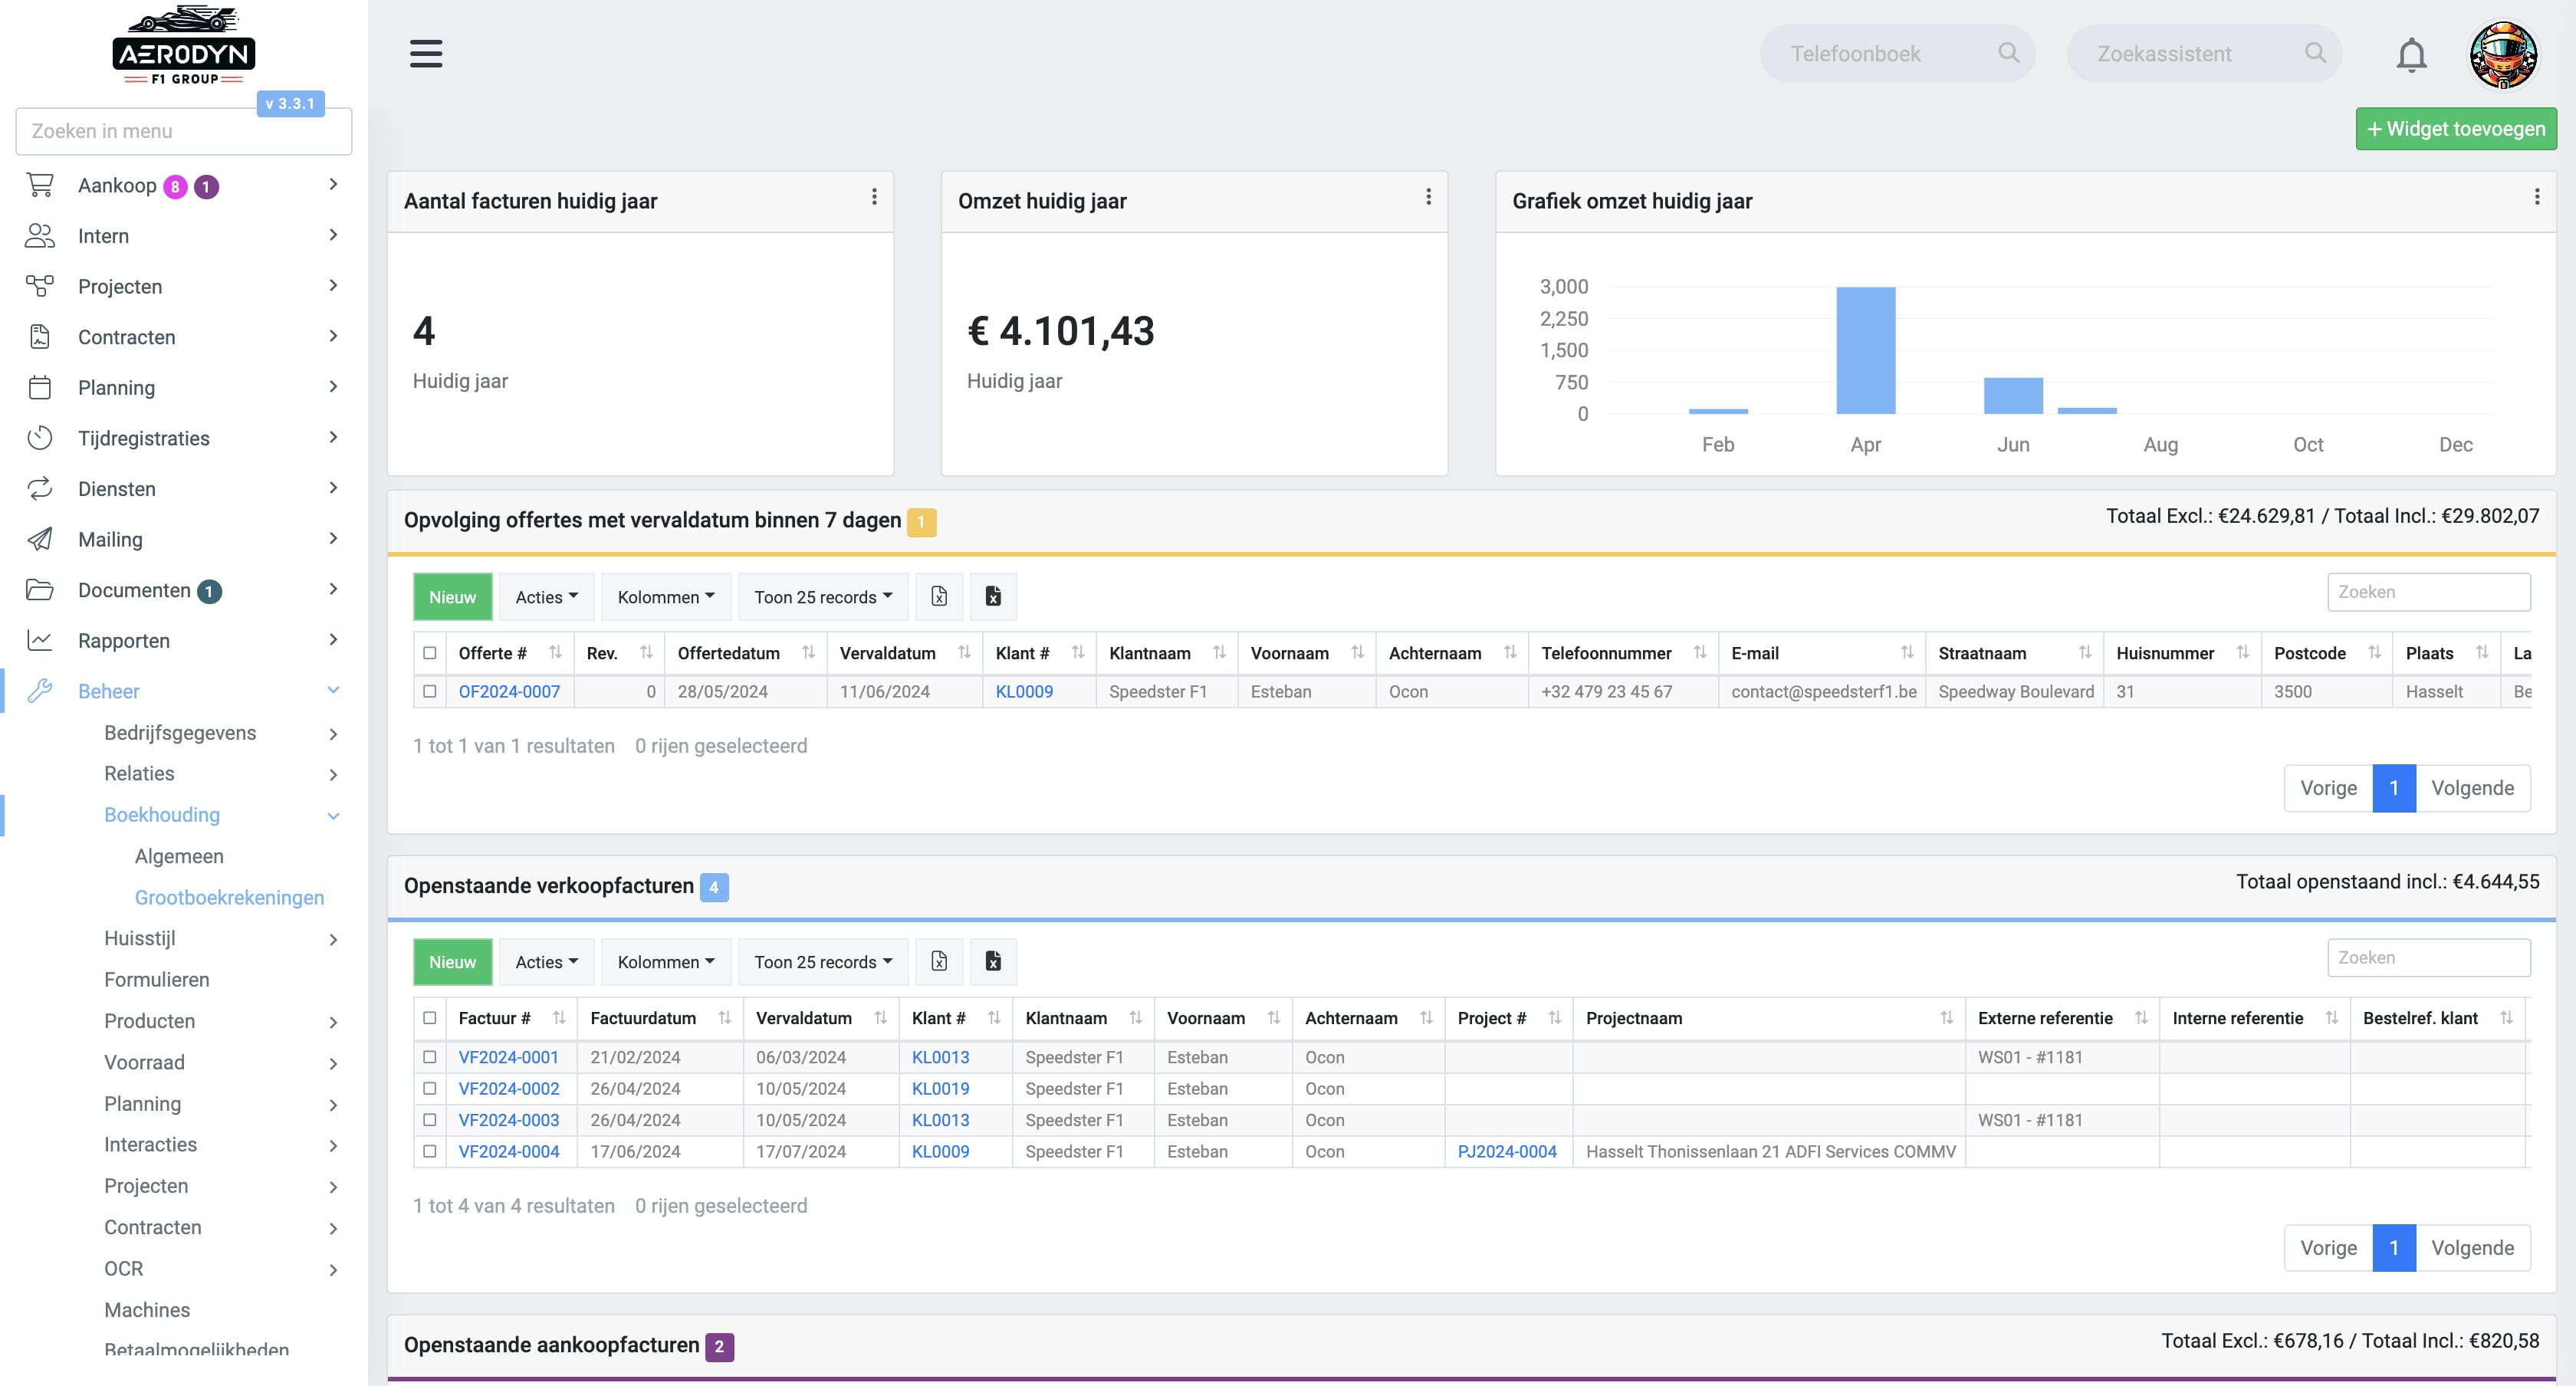Open the Kolommen dropdown in offertes toolbar
The width and height of the screenshot is (2576, 1386).
coord(666,596)
